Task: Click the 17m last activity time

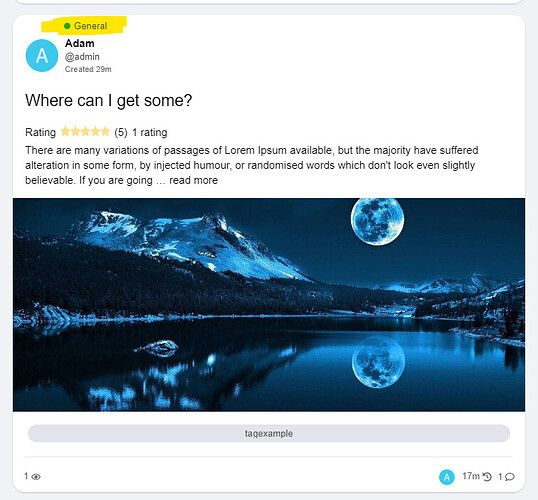Action: [471, 476]
